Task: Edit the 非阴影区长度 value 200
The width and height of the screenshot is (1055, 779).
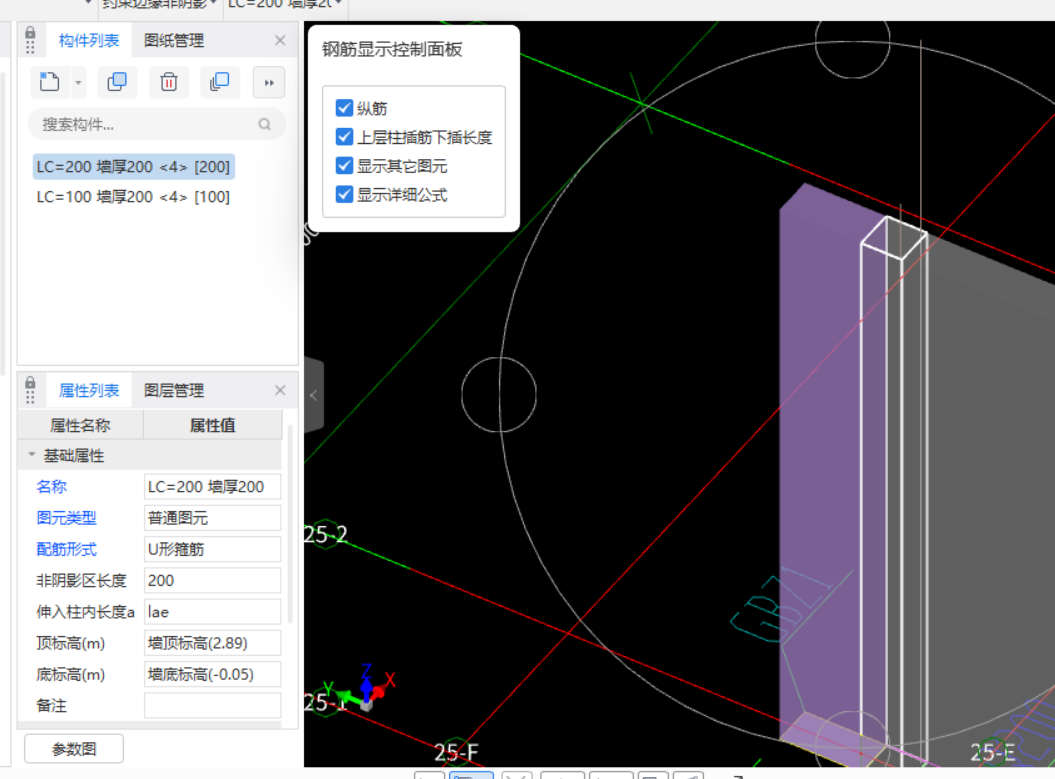Action: pos(213,581)
